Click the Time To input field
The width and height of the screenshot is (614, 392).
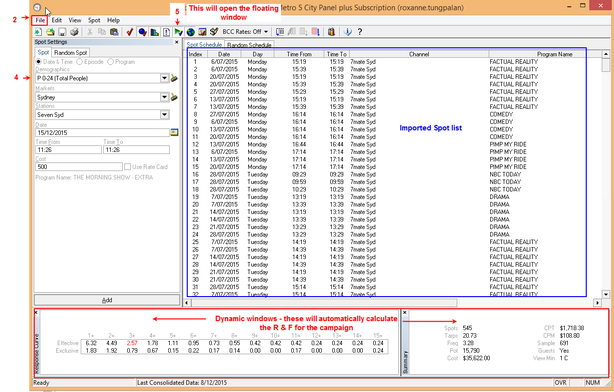click(x=136, y=150)
